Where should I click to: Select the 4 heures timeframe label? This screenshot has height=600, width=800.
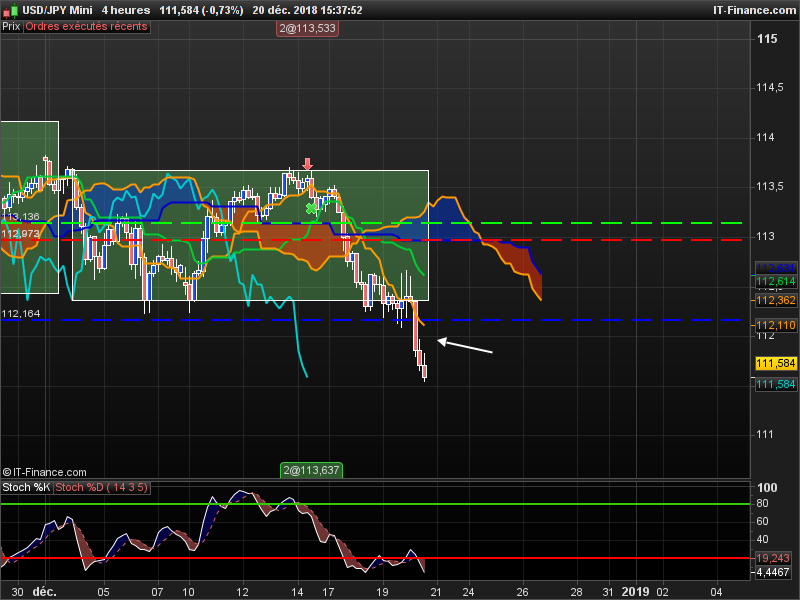tap(126, 10)
